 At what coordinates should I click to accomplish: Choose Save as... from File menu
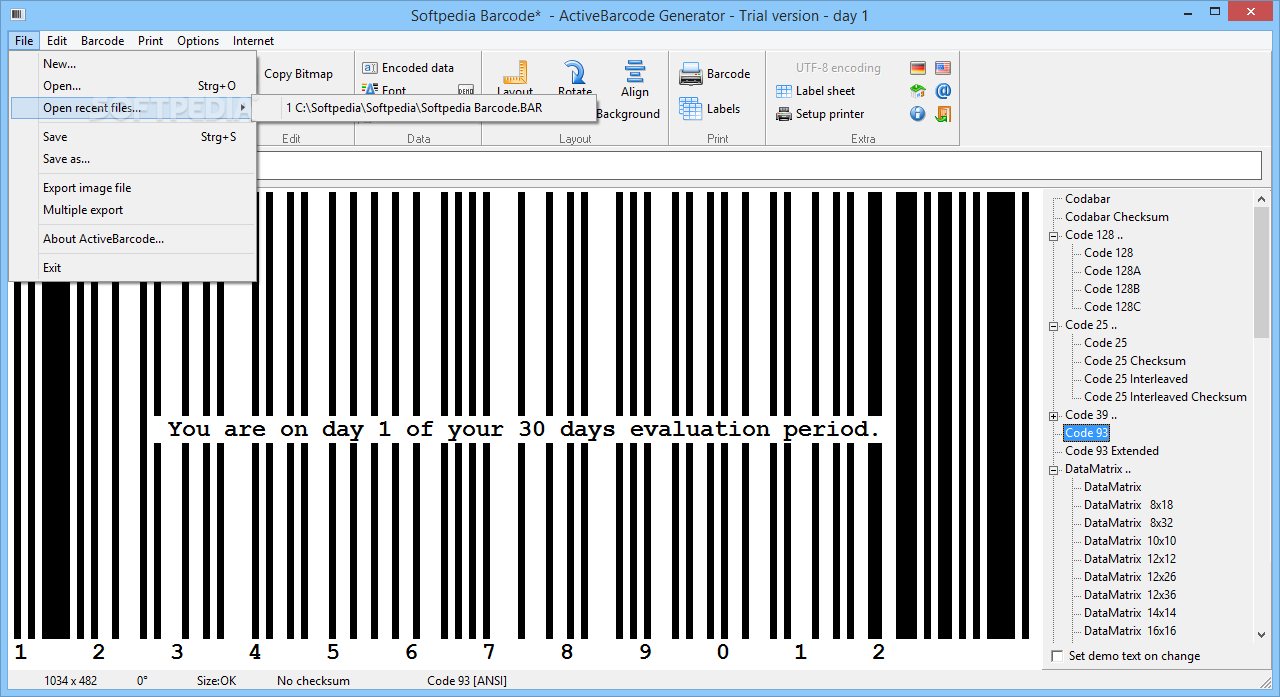[132, 159]
